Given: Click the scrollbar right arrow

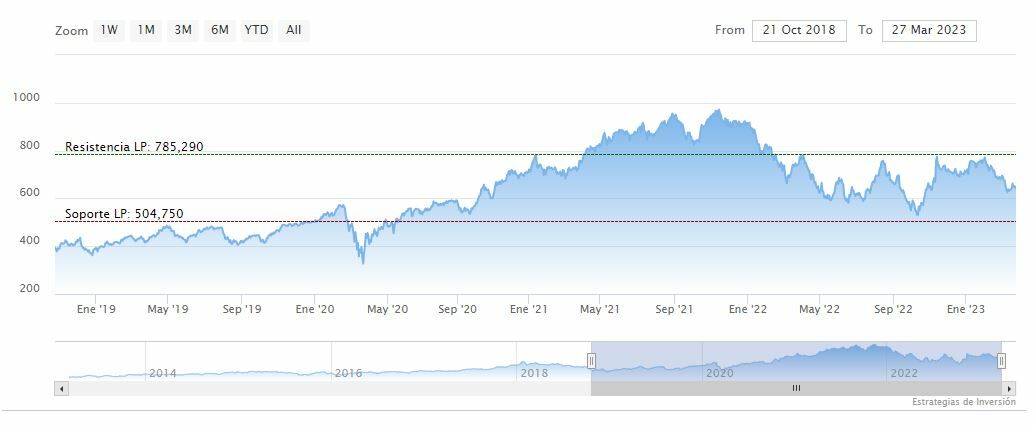Looking at the screenshot, I should 1009,388.
